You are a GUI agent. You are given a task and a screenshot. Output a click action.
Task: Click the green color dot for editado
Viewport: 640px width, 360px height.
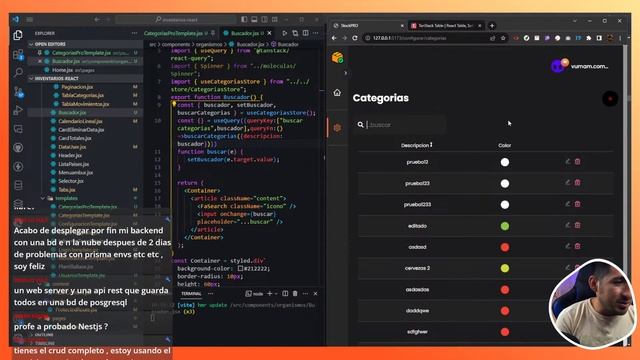pos(505,226)
